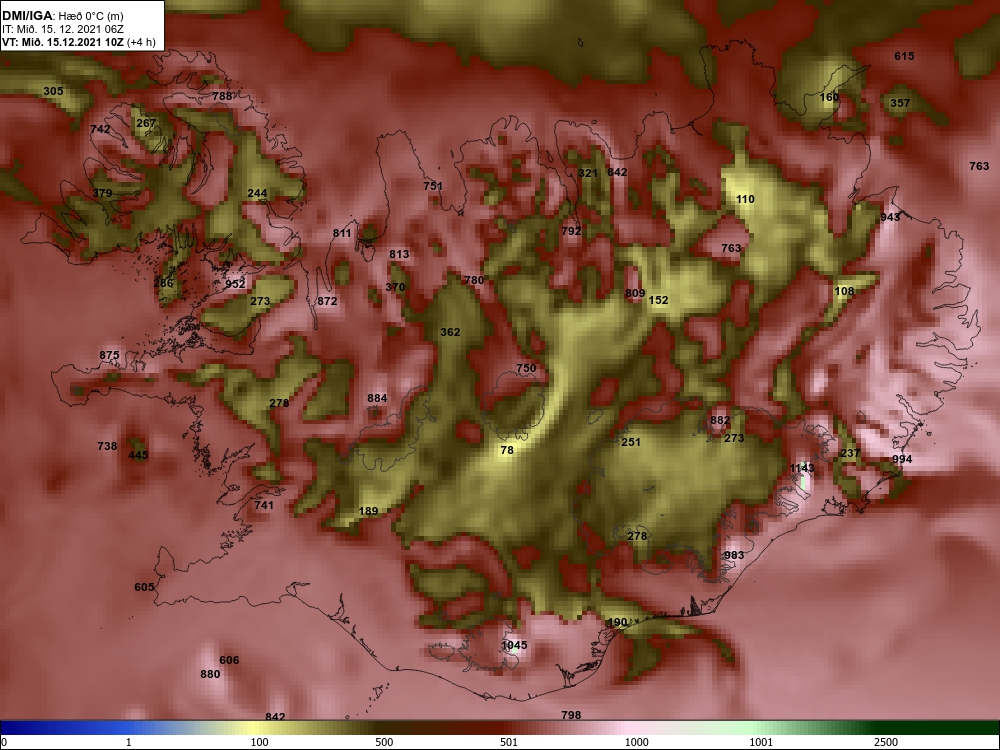1000x750 pixels.
Task: Click the 1143 peak value label
Action: point(802,468)
